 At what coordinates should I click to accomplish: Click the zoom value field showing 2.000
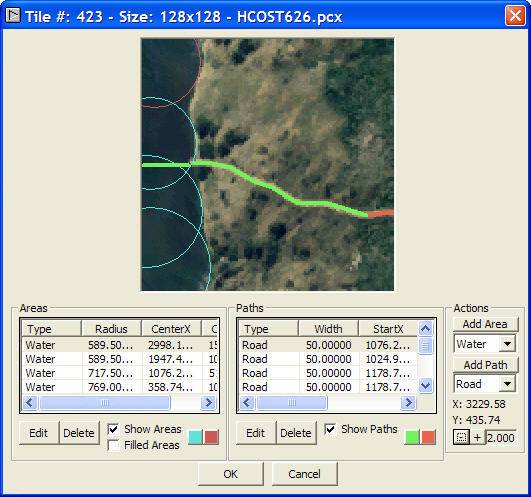(x=501, y=438)
